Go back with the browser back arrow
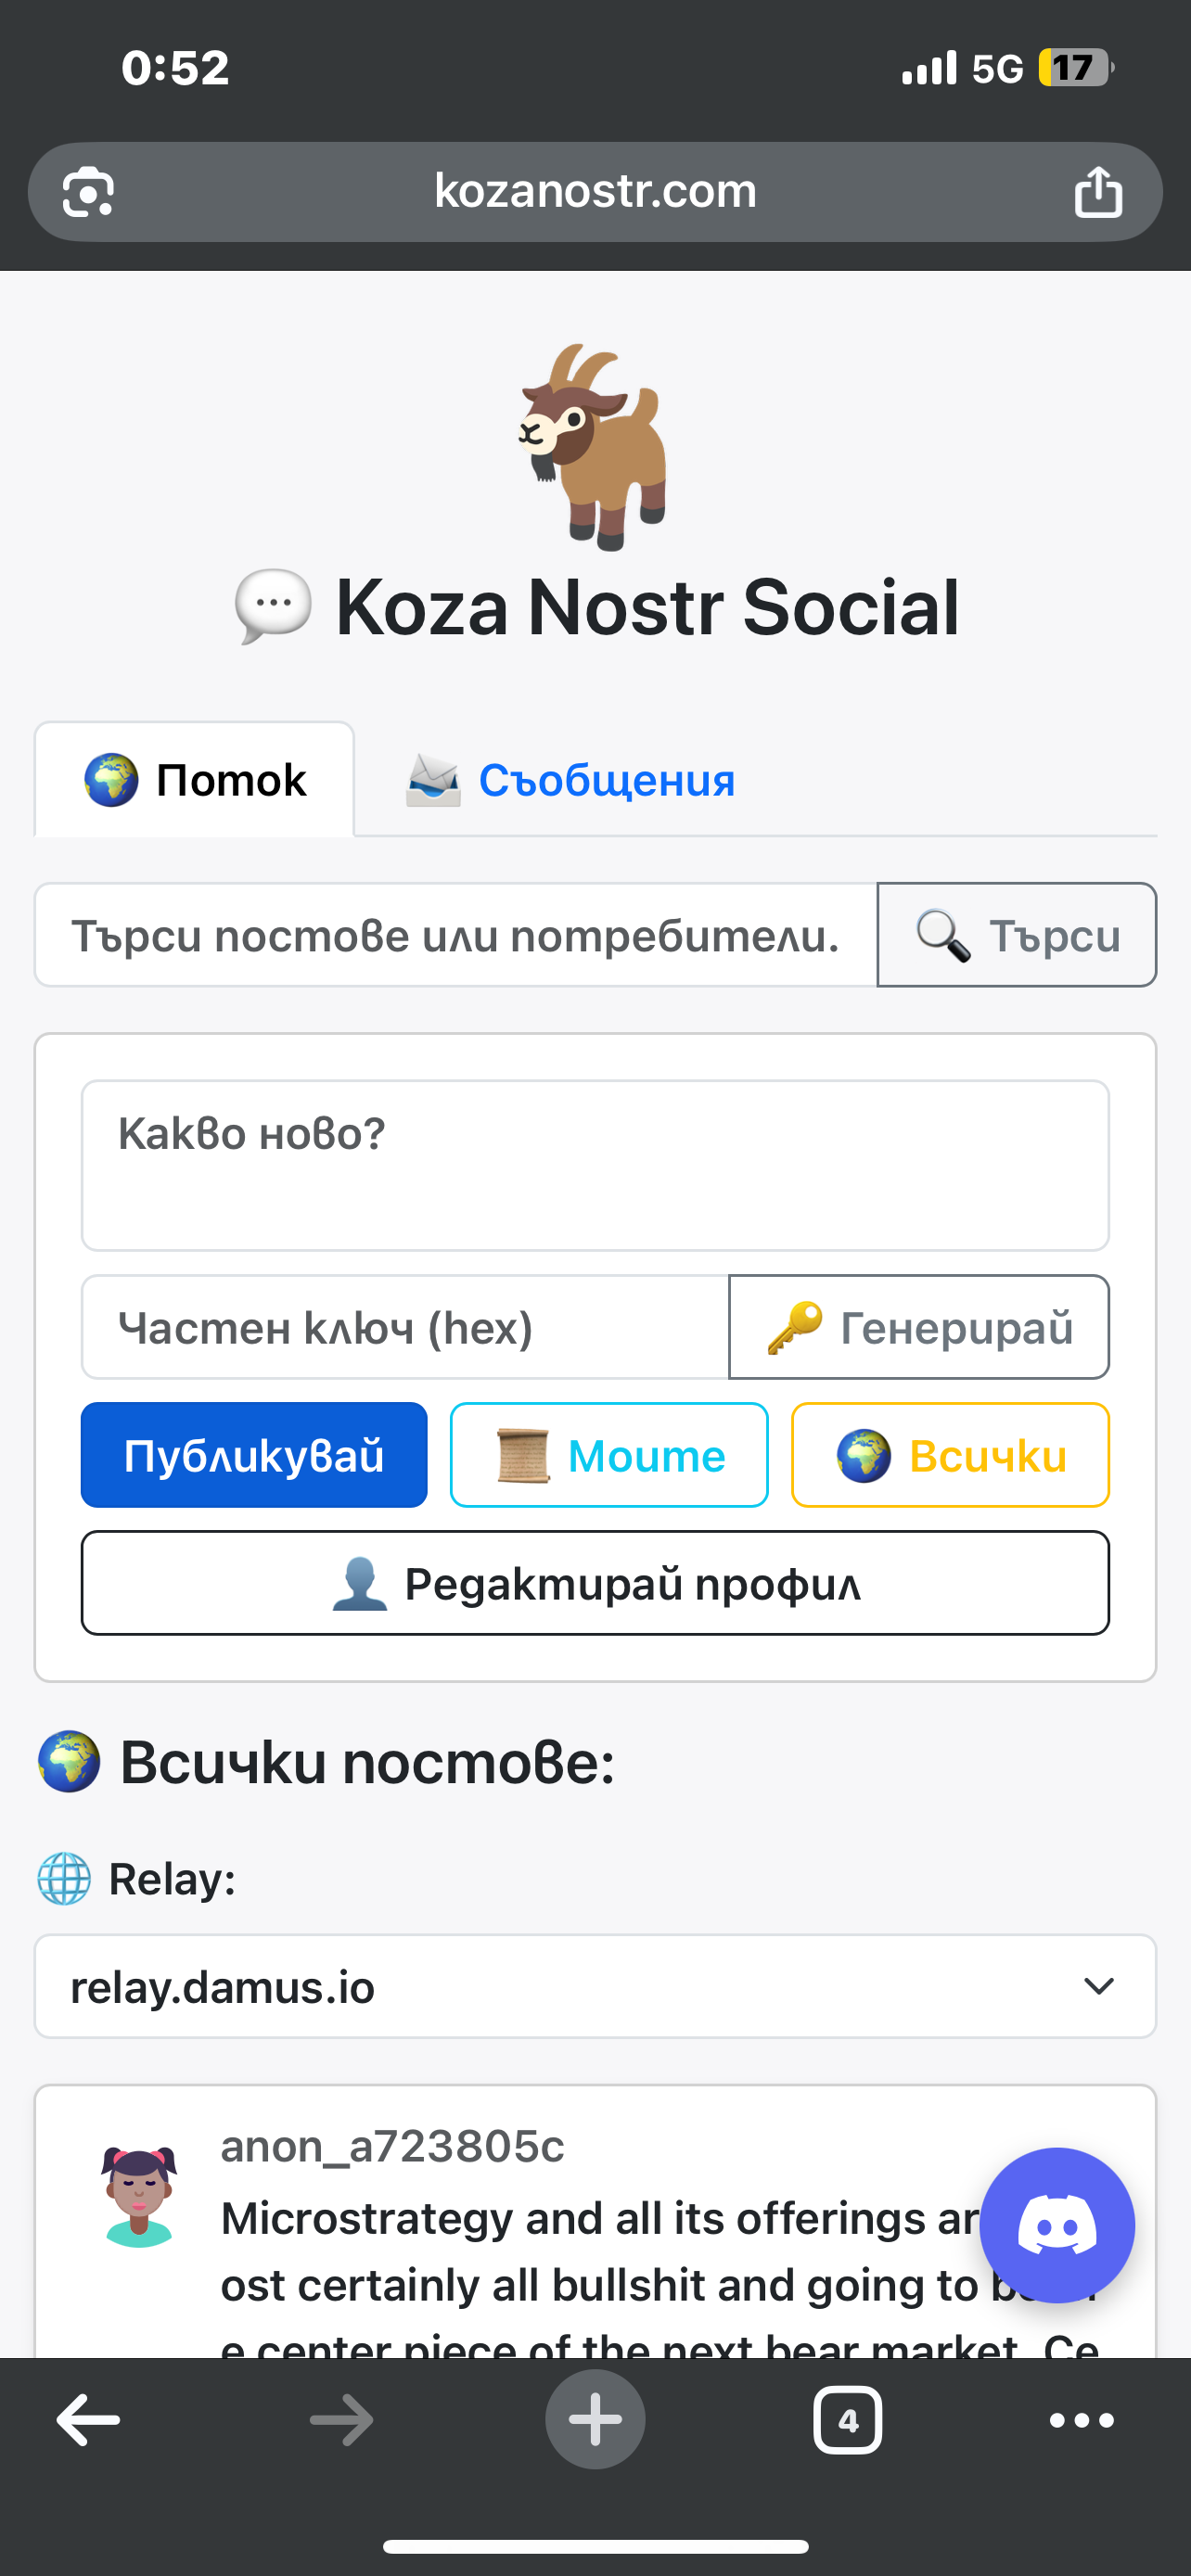Screen dimensions: 1191x2576 [89, 2420]
